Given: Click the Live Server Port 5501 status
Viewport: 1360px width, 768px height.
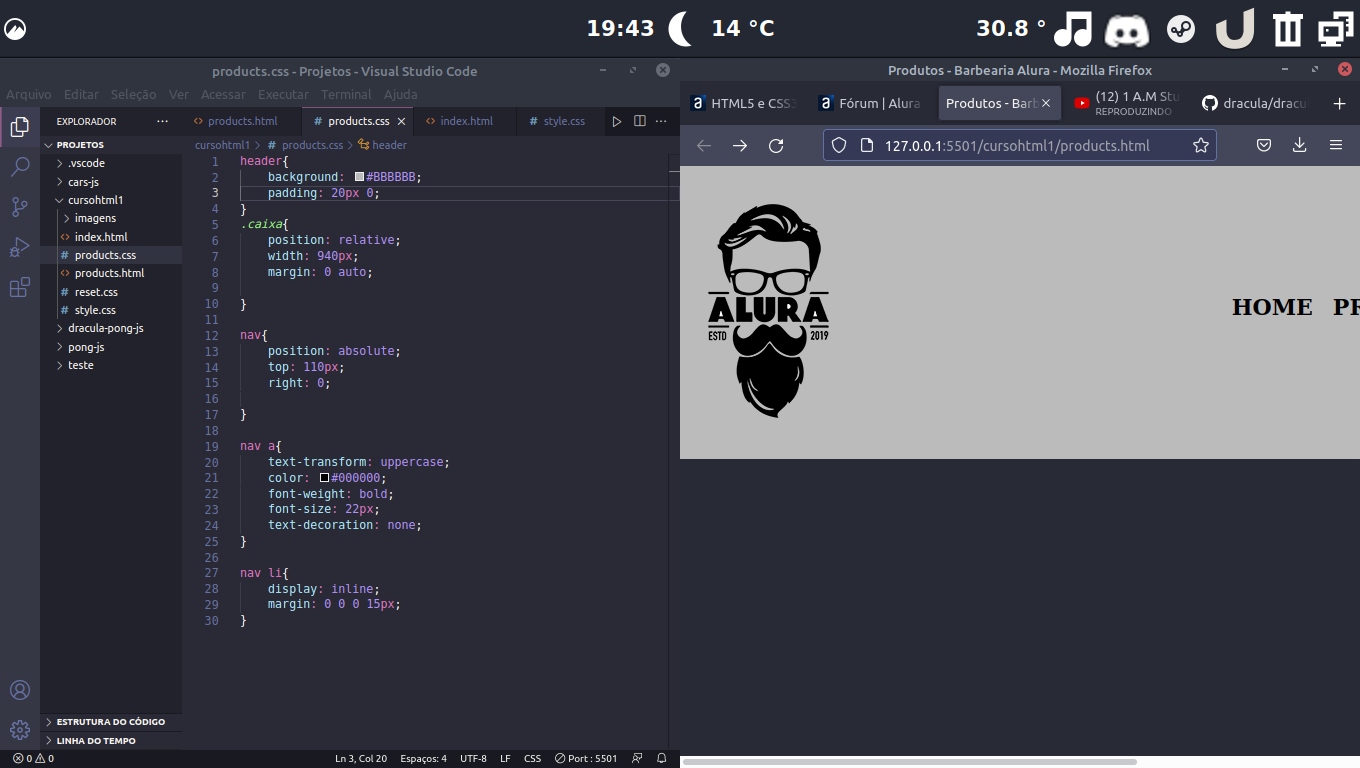Looking at the screenshot, I should pos(586,758).
